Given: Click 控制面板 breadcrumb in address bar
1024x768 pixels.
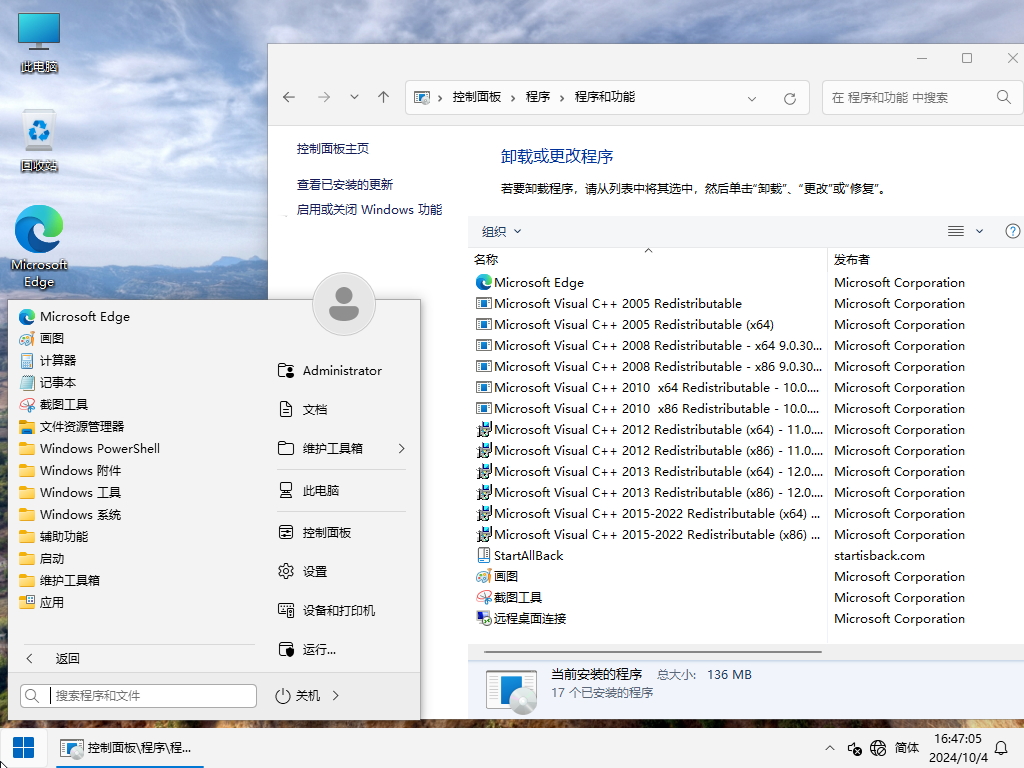Looking at the screenshot, I should [477, 97].
